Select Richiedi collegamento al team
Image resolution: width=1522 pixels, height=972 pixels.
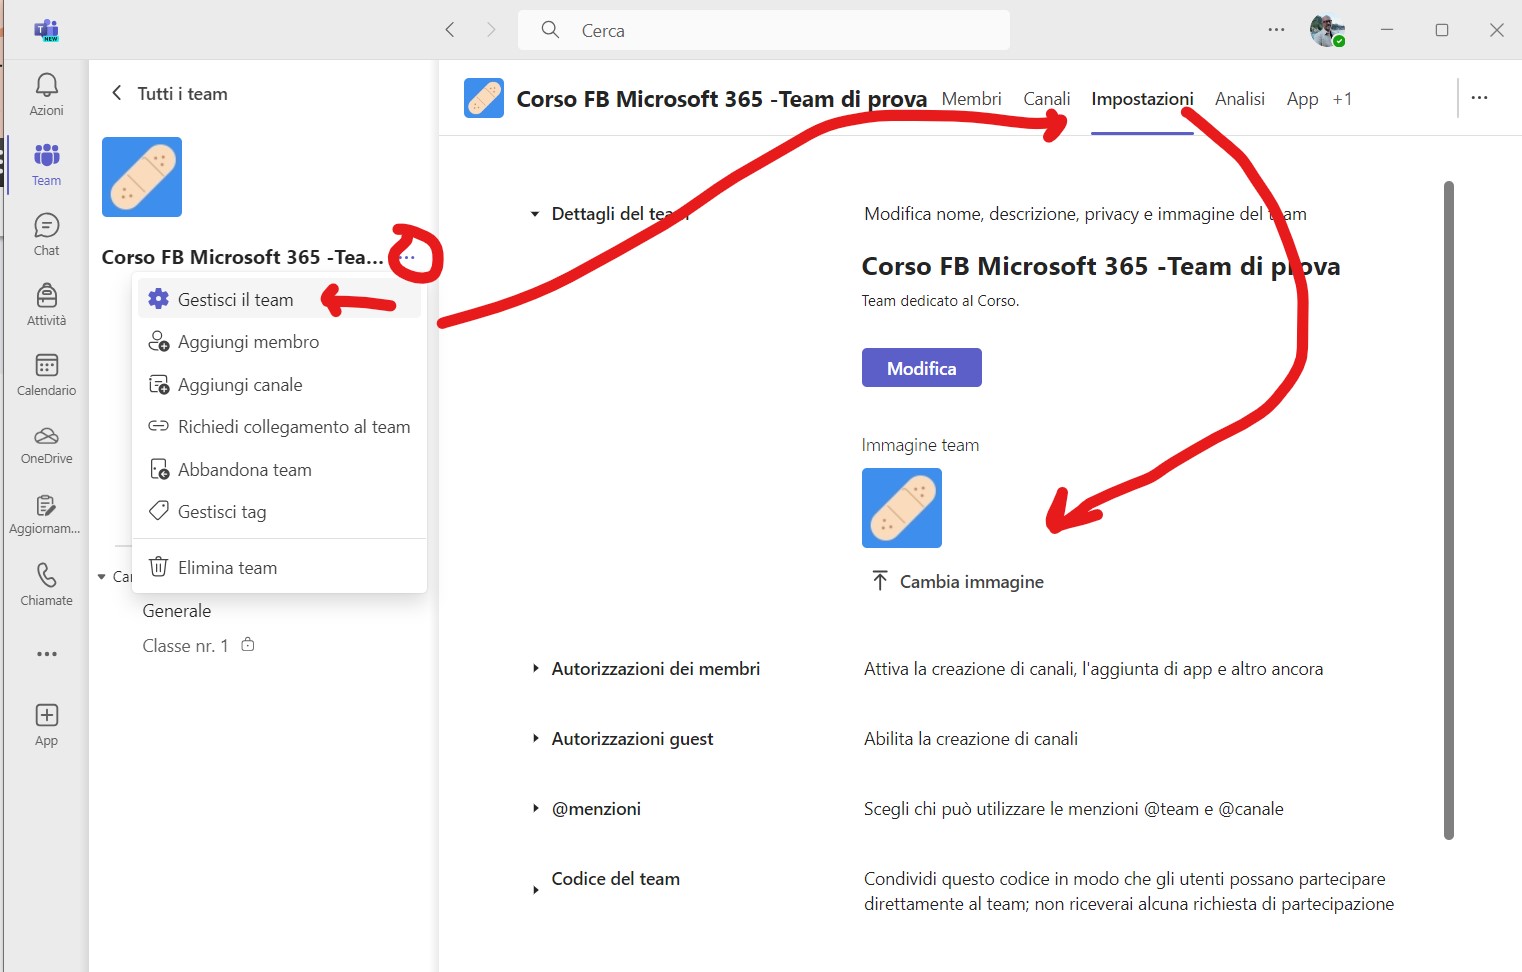tap(279, 427)
